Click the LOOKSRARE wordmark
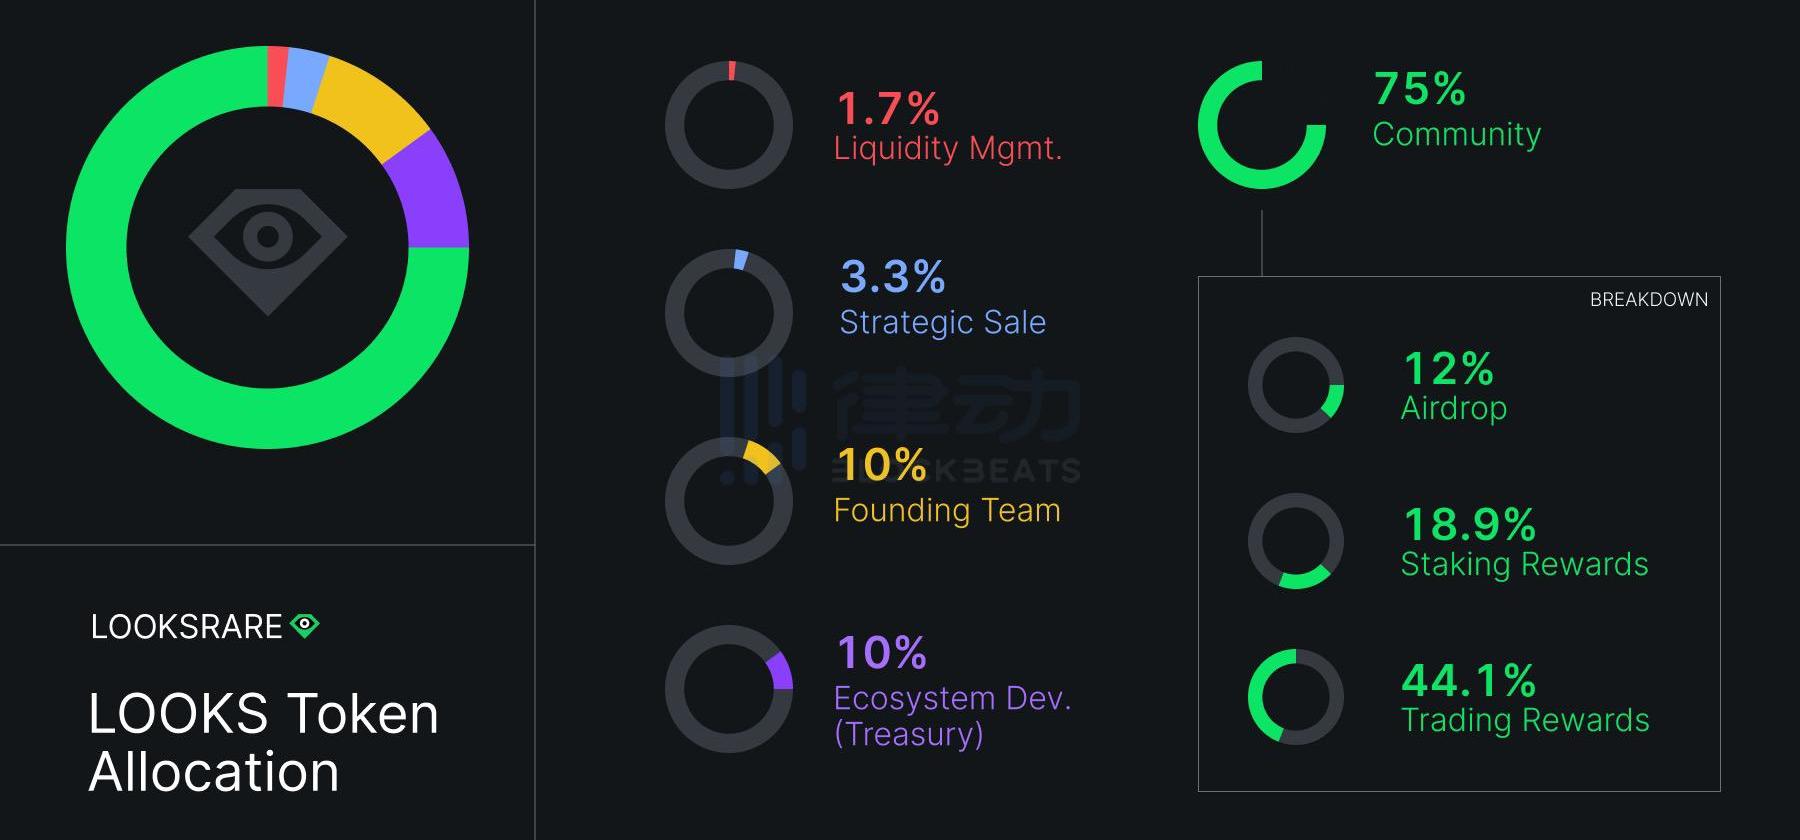The width and height of the screenshot is (1800, 840). point(187,627)
